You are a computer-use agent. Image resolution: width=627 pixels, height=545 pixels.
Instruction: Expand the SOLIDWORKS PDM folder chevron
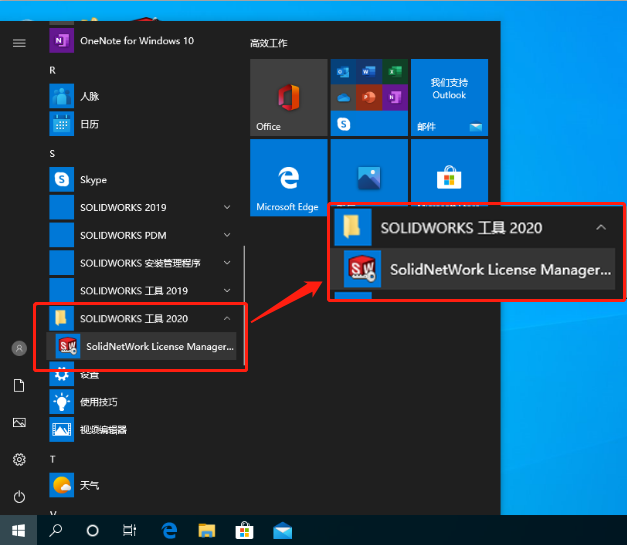click(x=227, y=235)
